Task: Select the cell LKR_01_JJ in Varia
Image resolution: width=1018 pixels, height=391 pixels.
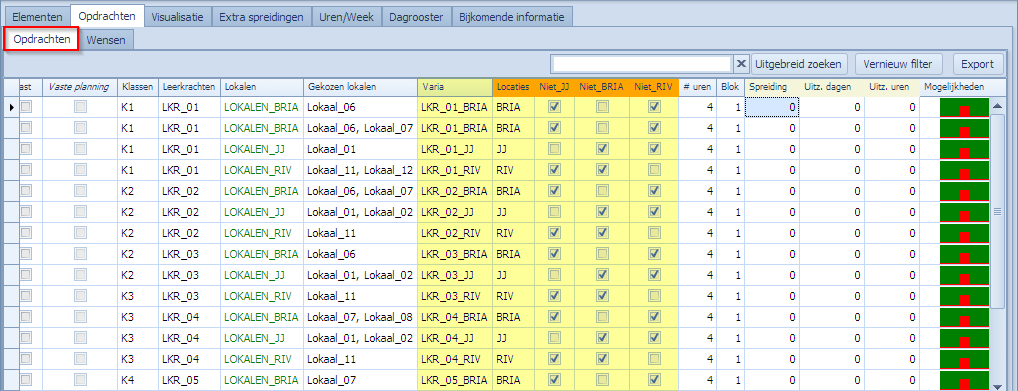Action: point(455,149)
